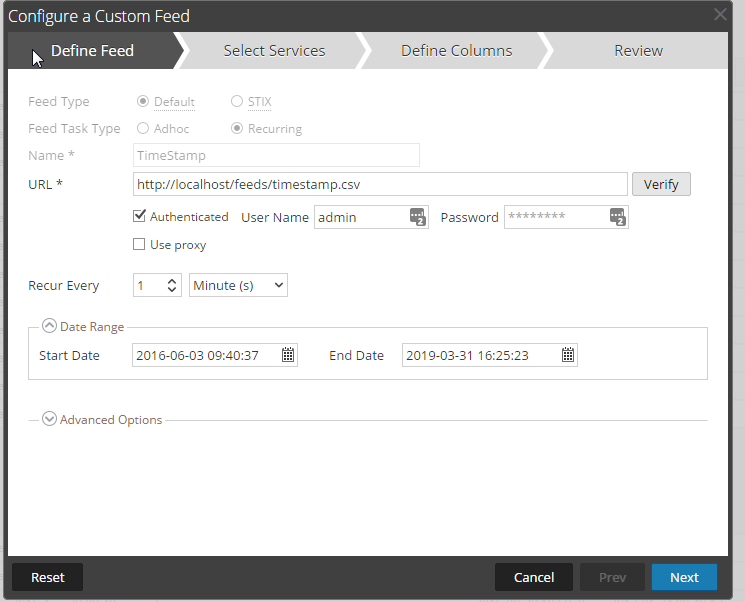745x602 pixels.
Task: Expand the Advanced Options section
Action: (49, 420)
